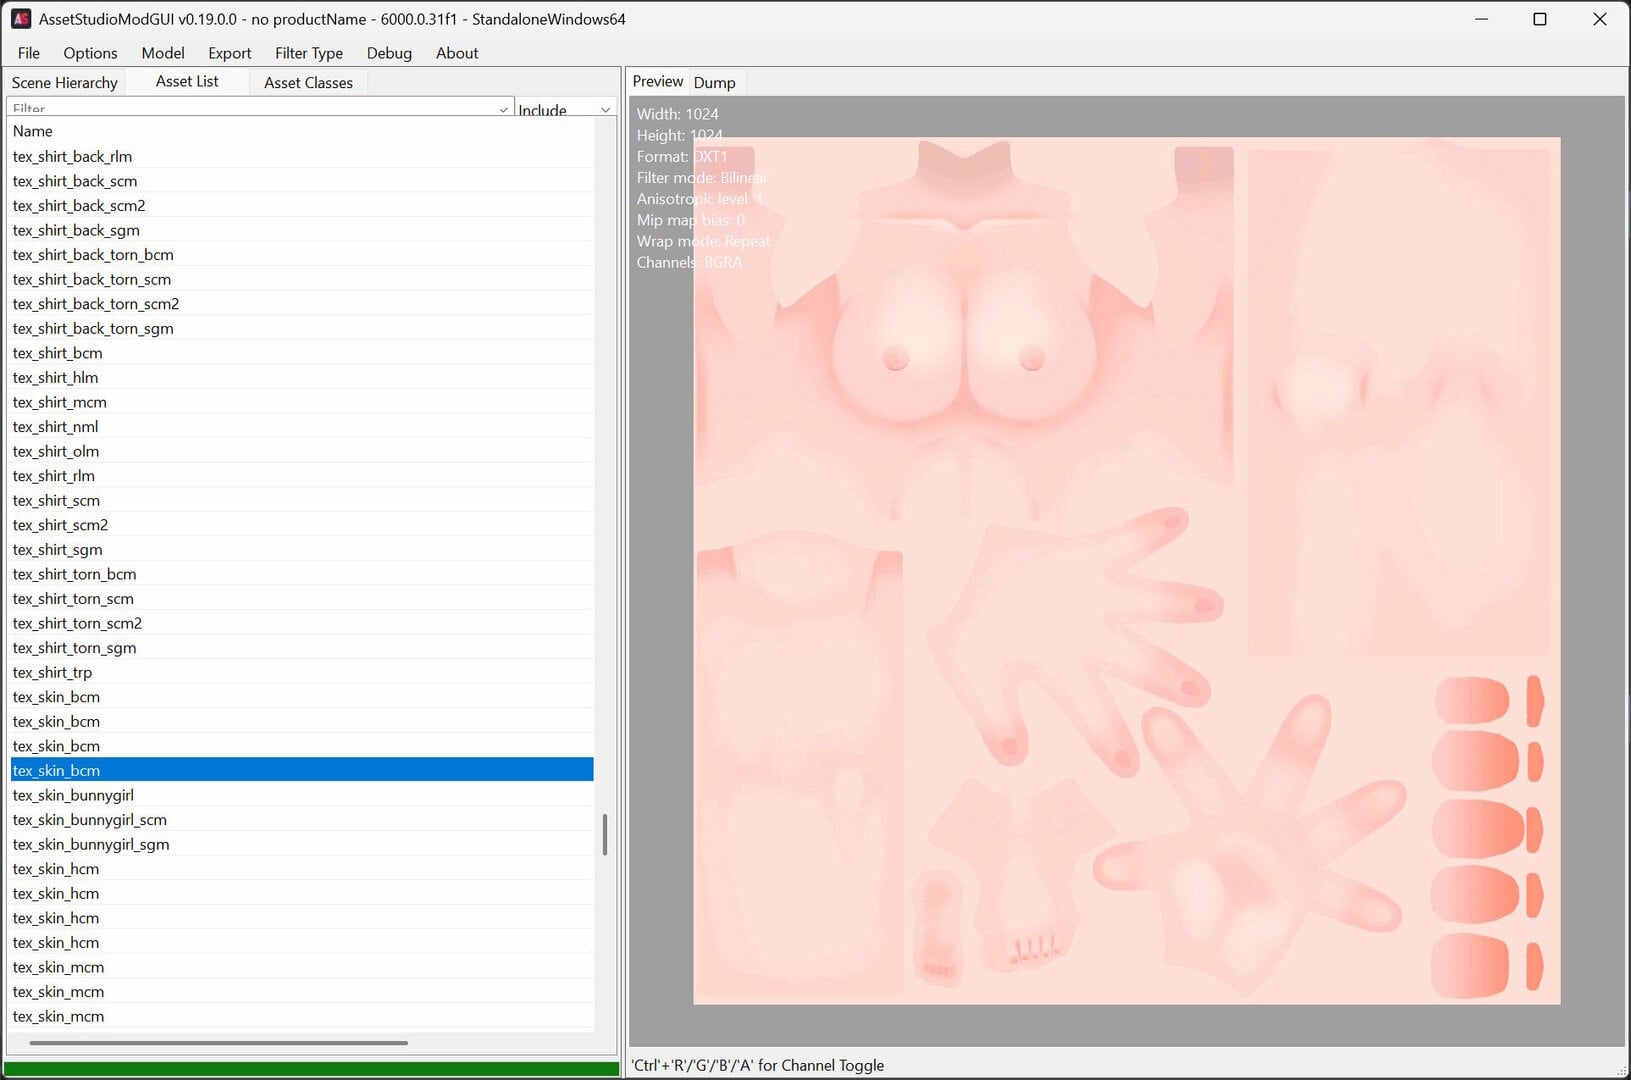The width and height of the screenshot is (1631, 1080).
Task: Select the tex_shirt_sgm asset
Action: pos(301,549)
